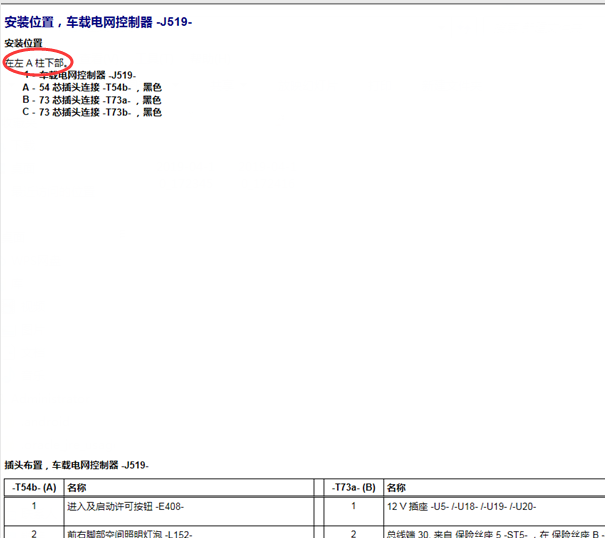Click line C - 73 芯插头连接 -T73b-

pyautogui.click(x=92, y=112)
